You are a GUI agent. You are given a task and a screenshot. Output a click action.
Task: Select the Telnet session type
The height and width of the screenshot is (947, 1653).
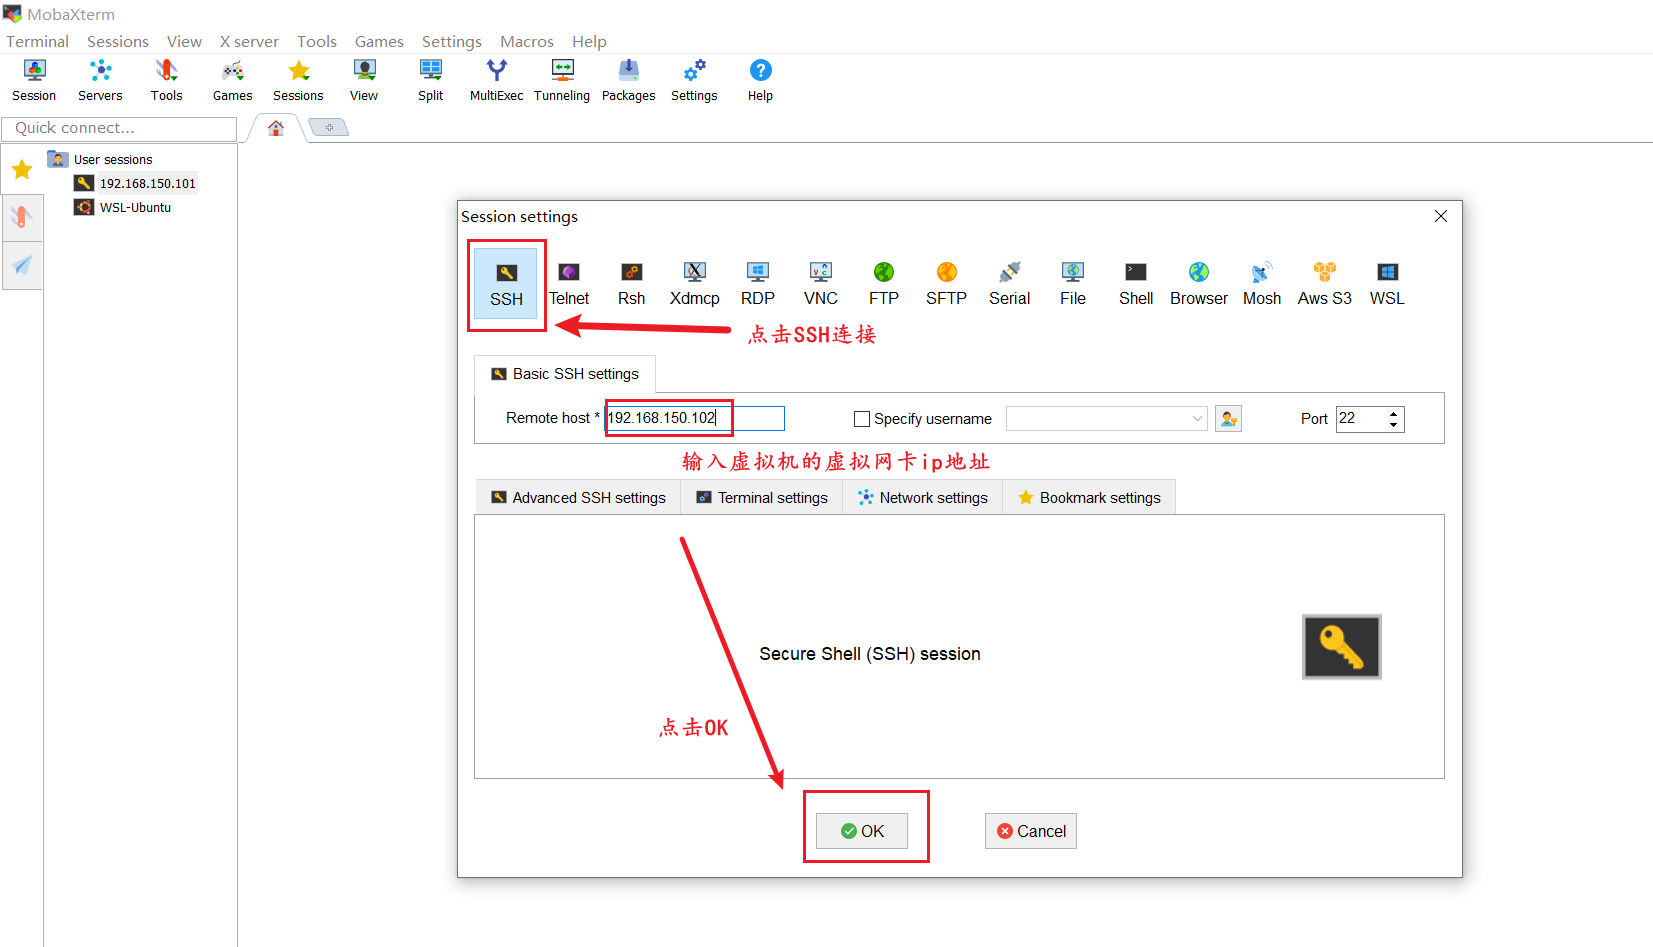pos(569,284)
